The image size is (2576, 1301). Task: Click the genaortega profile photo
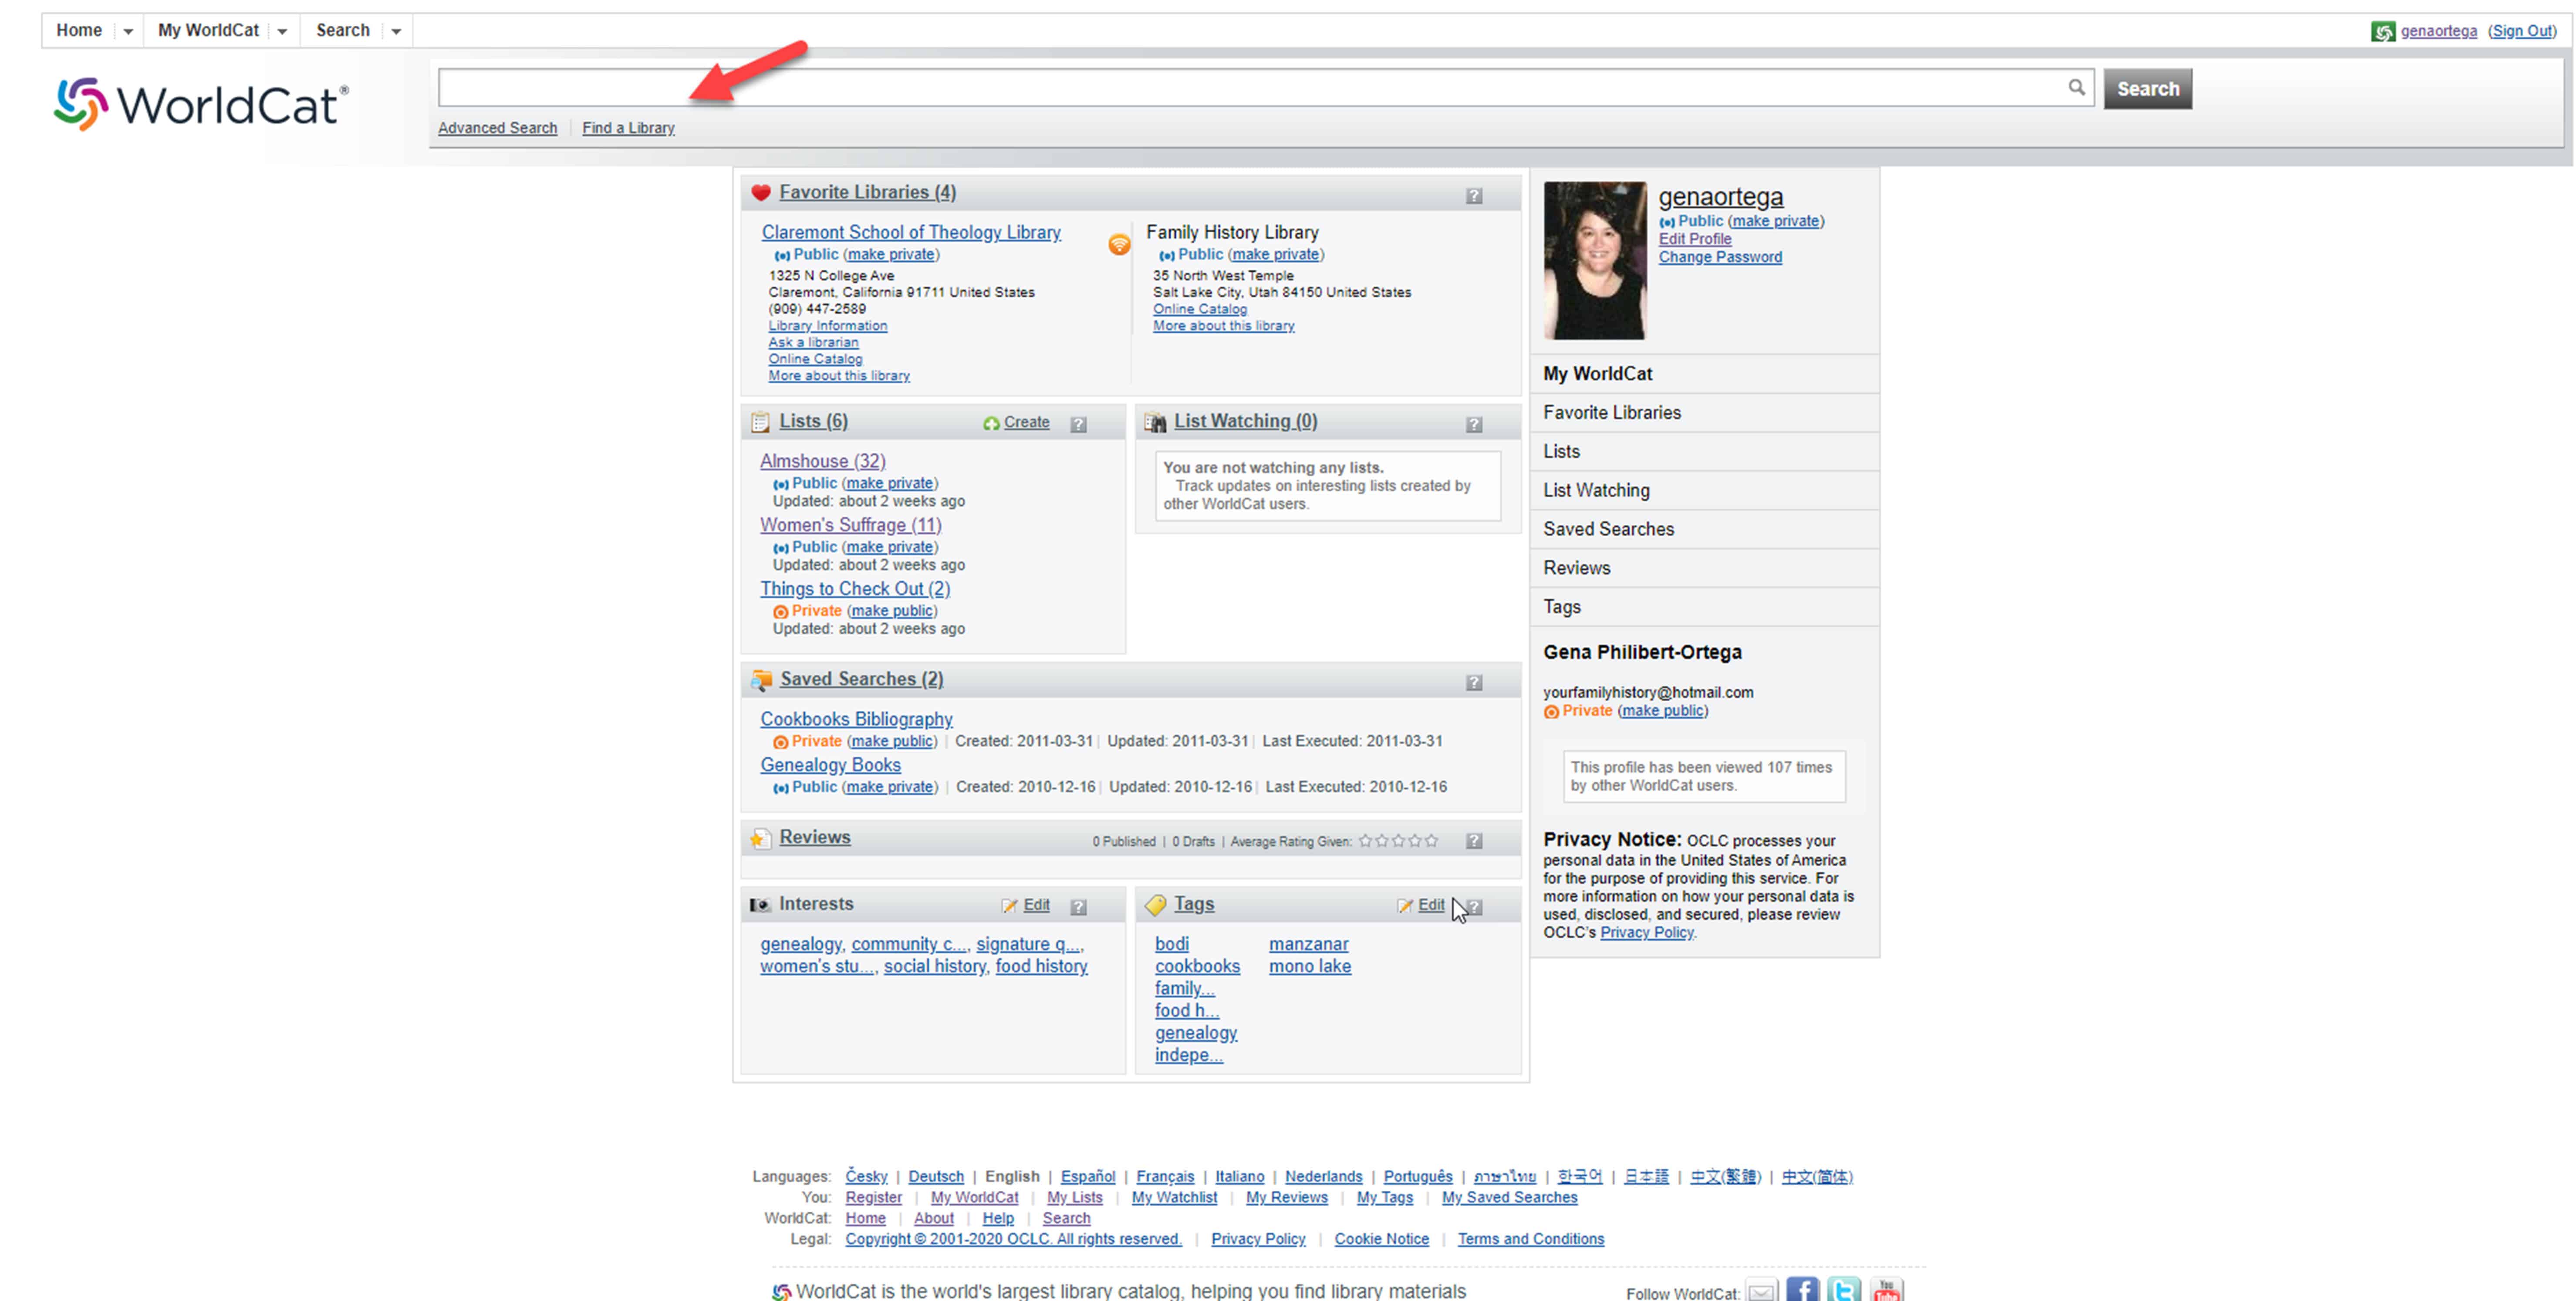click(1594, 261)
